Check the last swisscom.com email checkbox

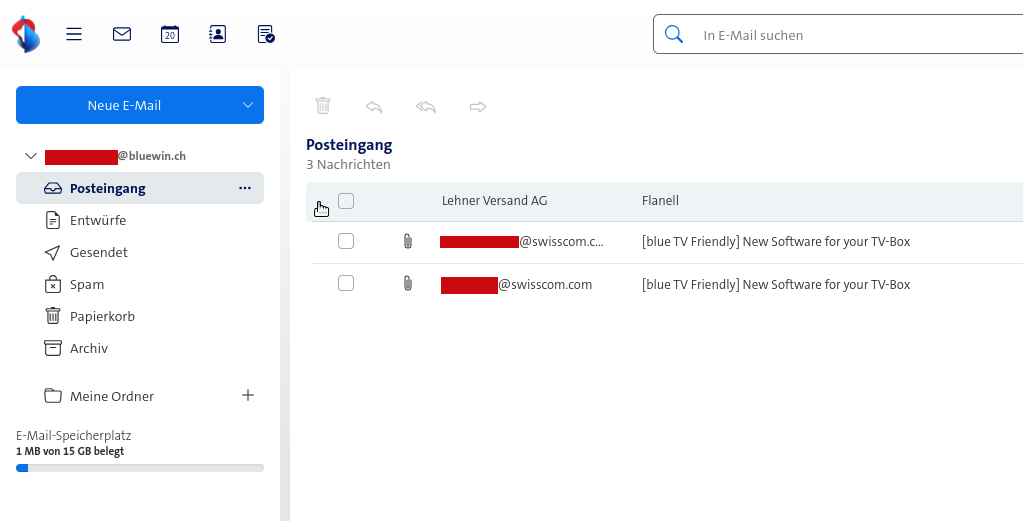346,284
